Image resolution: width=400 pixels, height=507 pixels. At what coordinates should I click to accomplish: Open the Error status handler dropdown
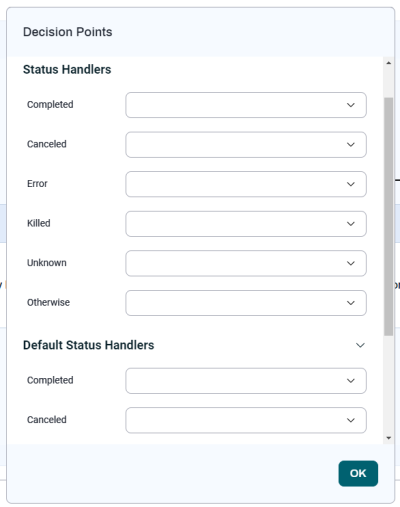[246, 184]
